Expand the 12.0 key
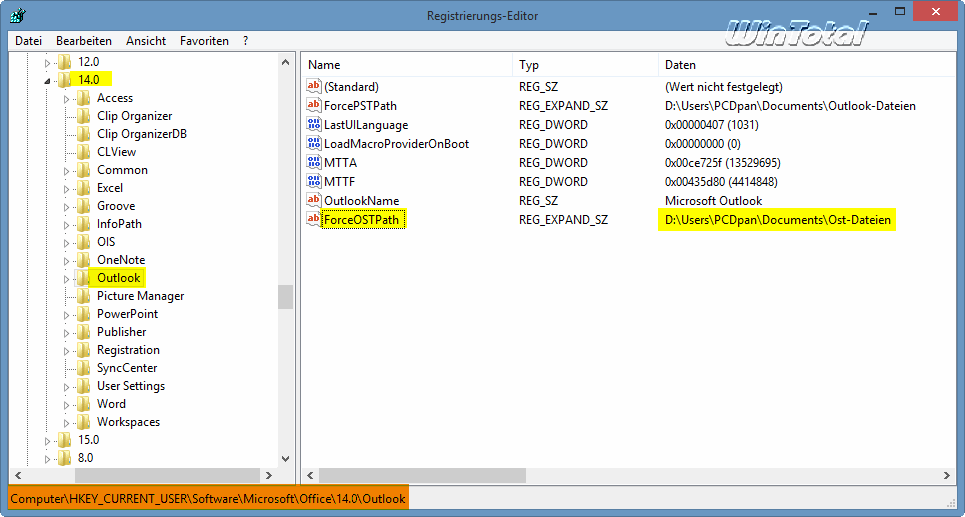The image size is (965, 517). (48, 62)
